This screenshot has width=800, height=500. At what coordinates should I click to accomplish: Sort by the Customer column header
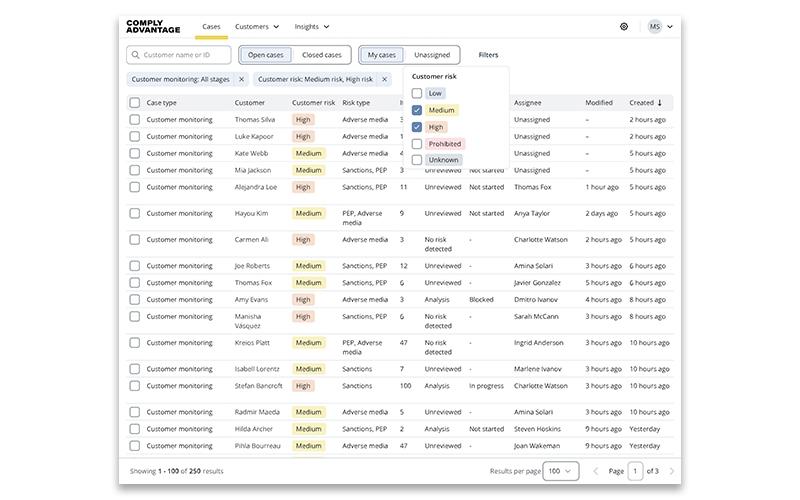[x=249, y=103]
